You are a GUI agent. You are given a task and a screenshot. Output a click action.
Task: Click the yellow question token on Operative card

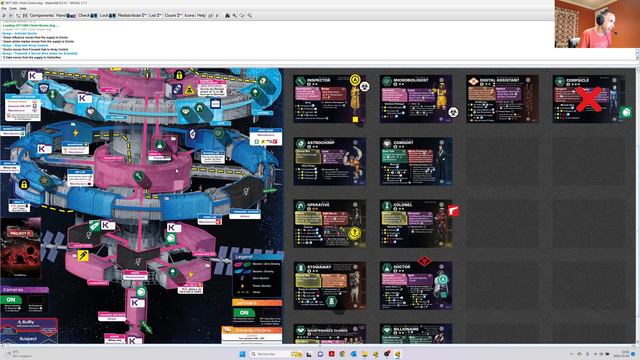point(355,233)
